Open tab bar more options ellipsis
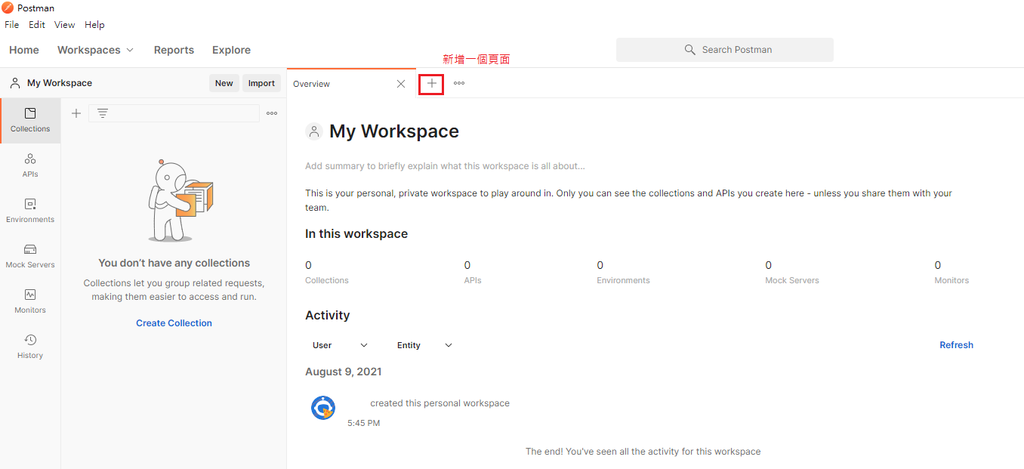 459,84
